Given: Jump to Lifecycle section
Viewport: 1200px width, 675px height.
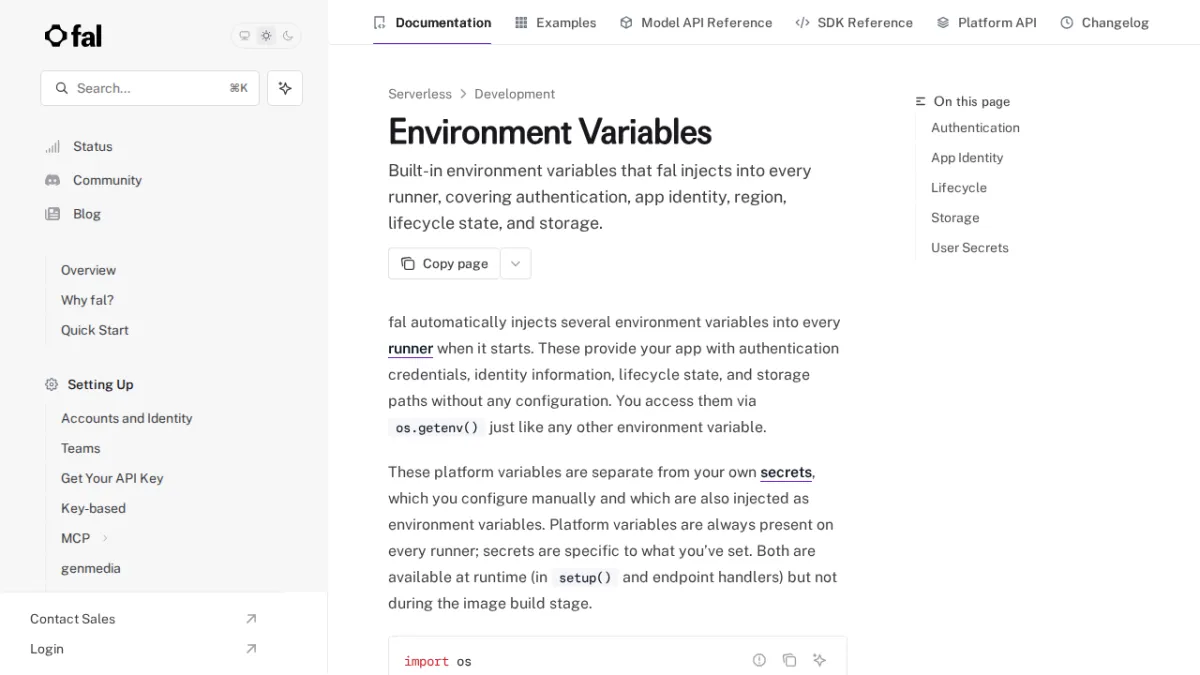Looking at the screenshot, I should [959, 188].
